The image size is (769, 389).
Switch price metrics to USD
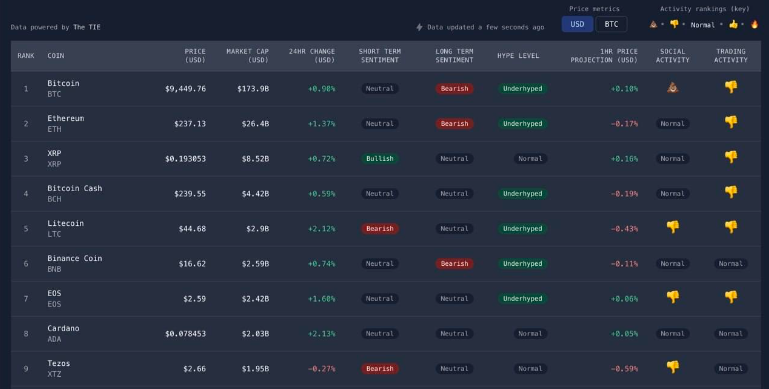pyautogui.click(x=577, y=24)
